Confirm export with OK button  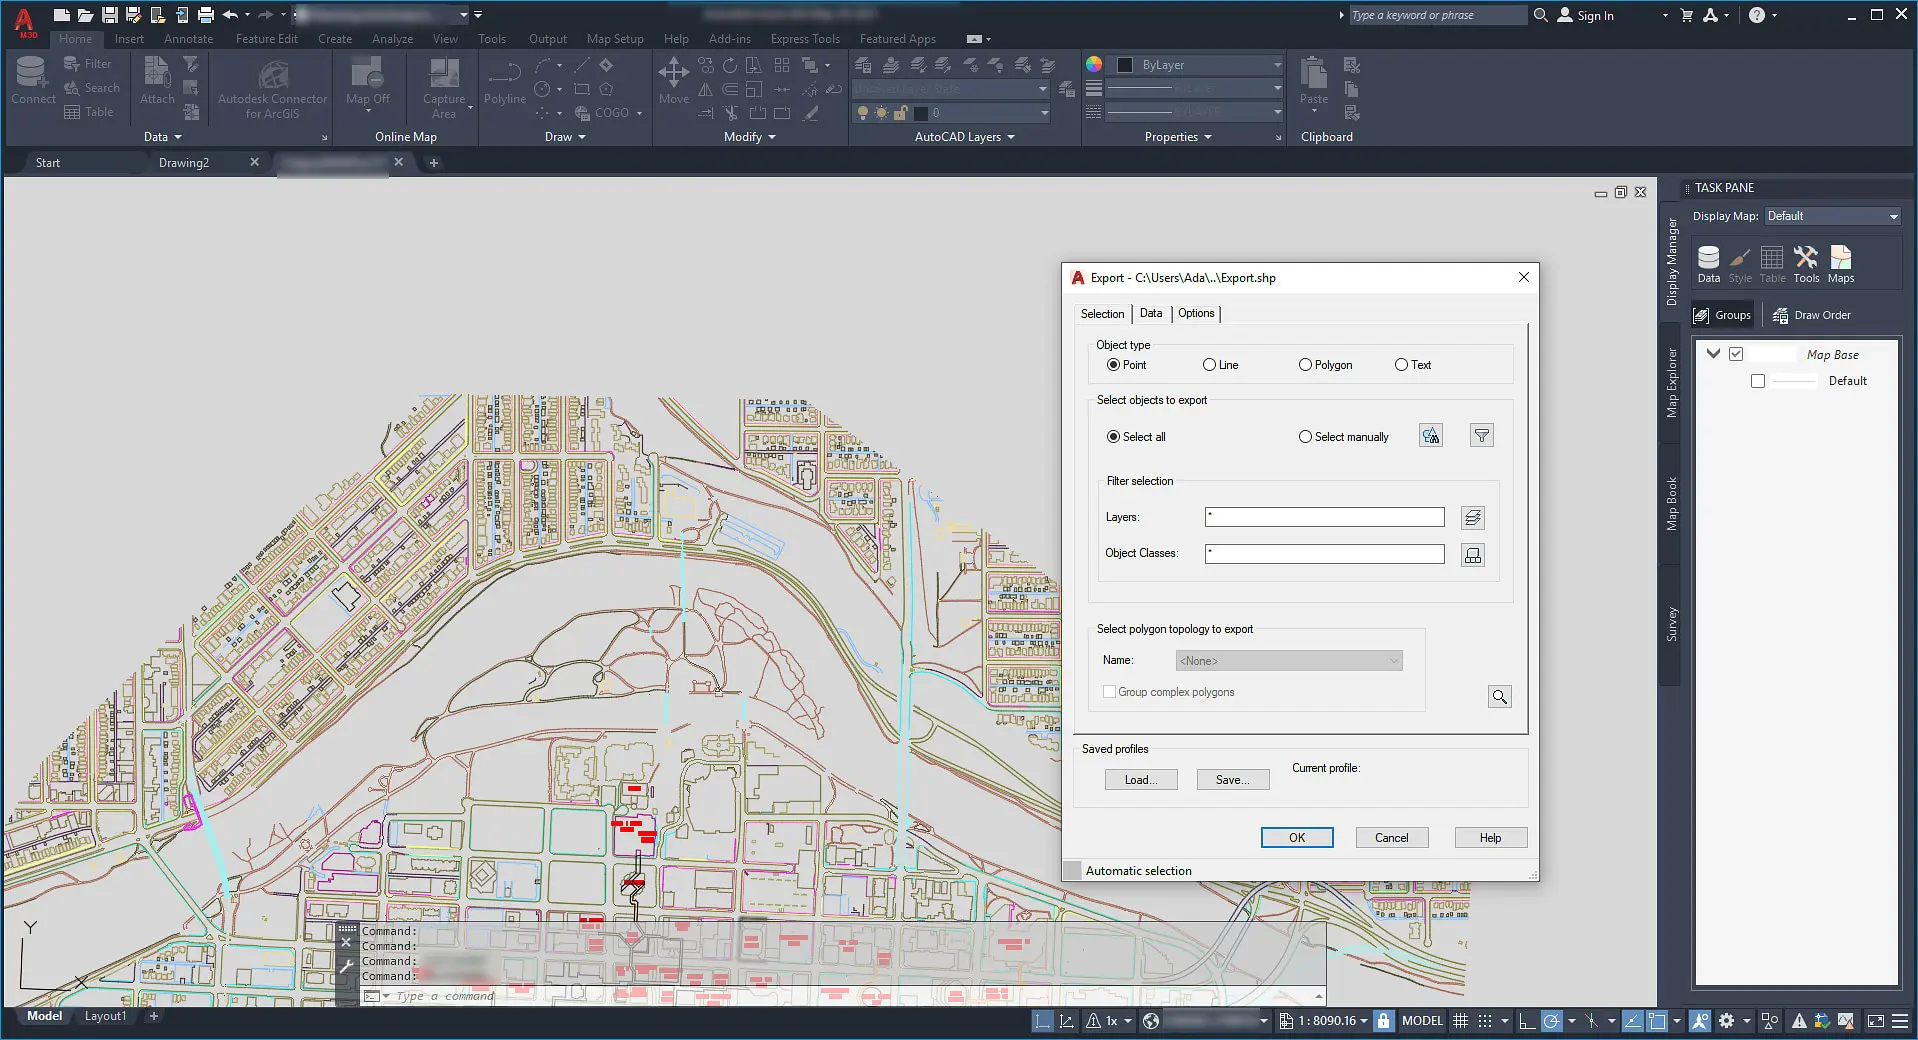1296,837
